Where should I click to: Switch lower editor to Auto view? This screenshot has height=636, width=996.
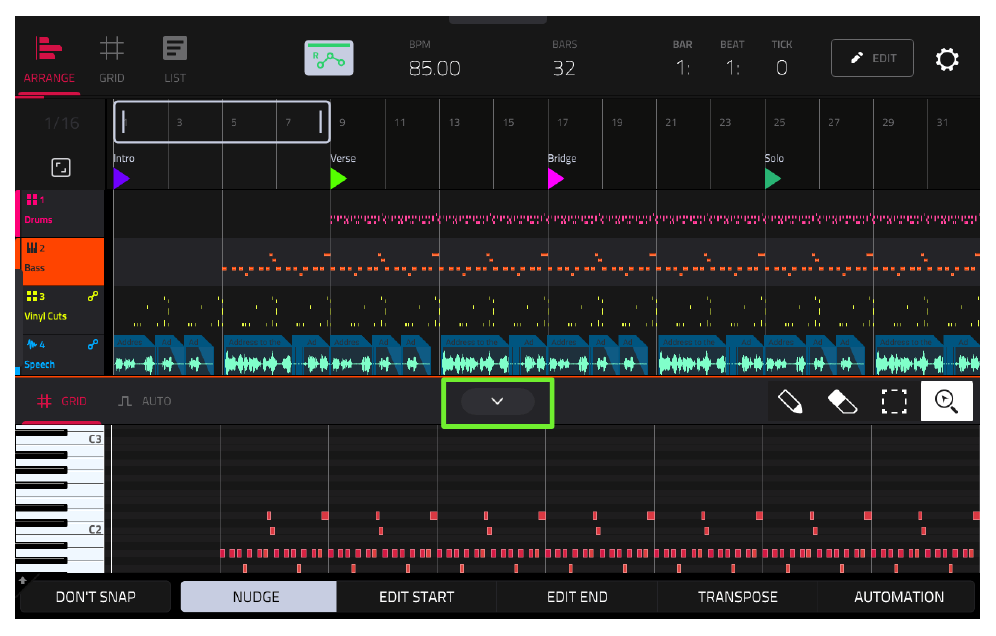tap(145, 402)
